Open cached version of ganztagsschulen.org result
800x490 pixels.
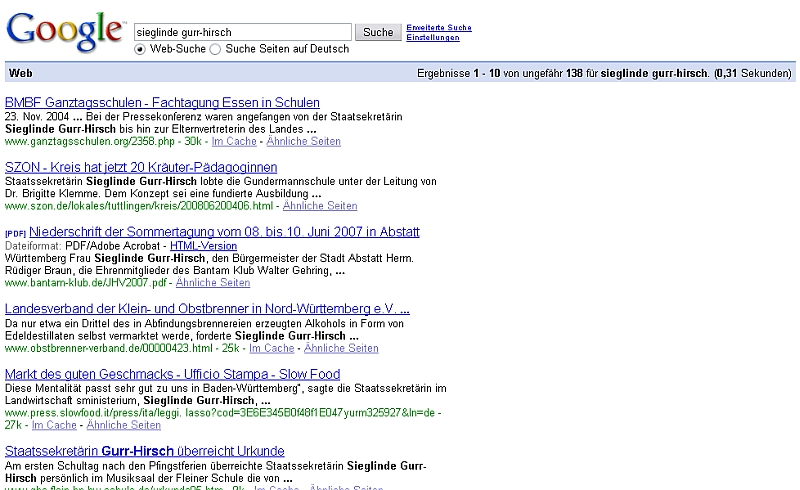point(233,142)
